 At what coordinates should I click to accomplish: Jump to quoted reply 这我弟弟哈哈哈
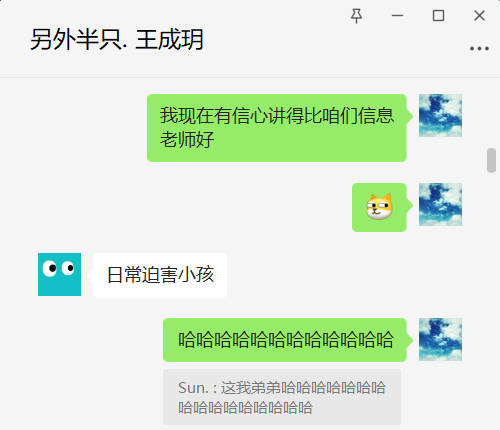tap(282, 397)
